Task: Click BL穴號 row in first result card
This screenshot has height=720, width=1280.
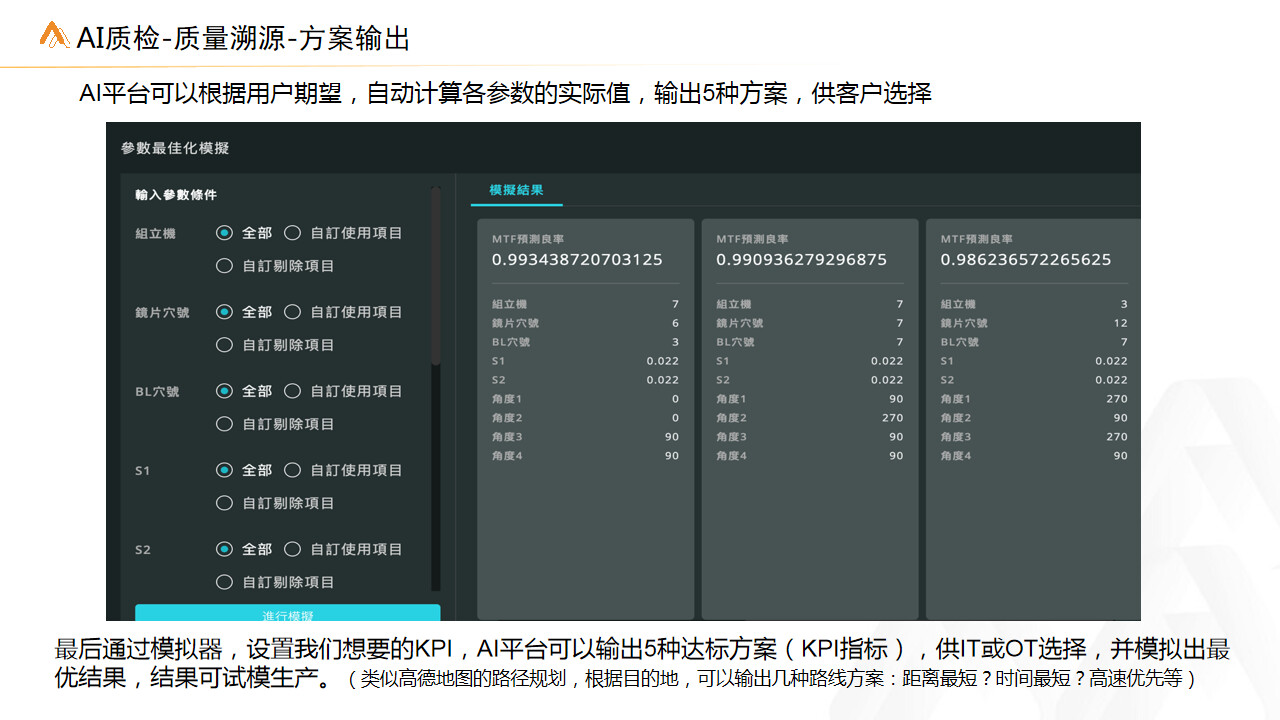Action: pyautogui.click(x=585, y=342)
